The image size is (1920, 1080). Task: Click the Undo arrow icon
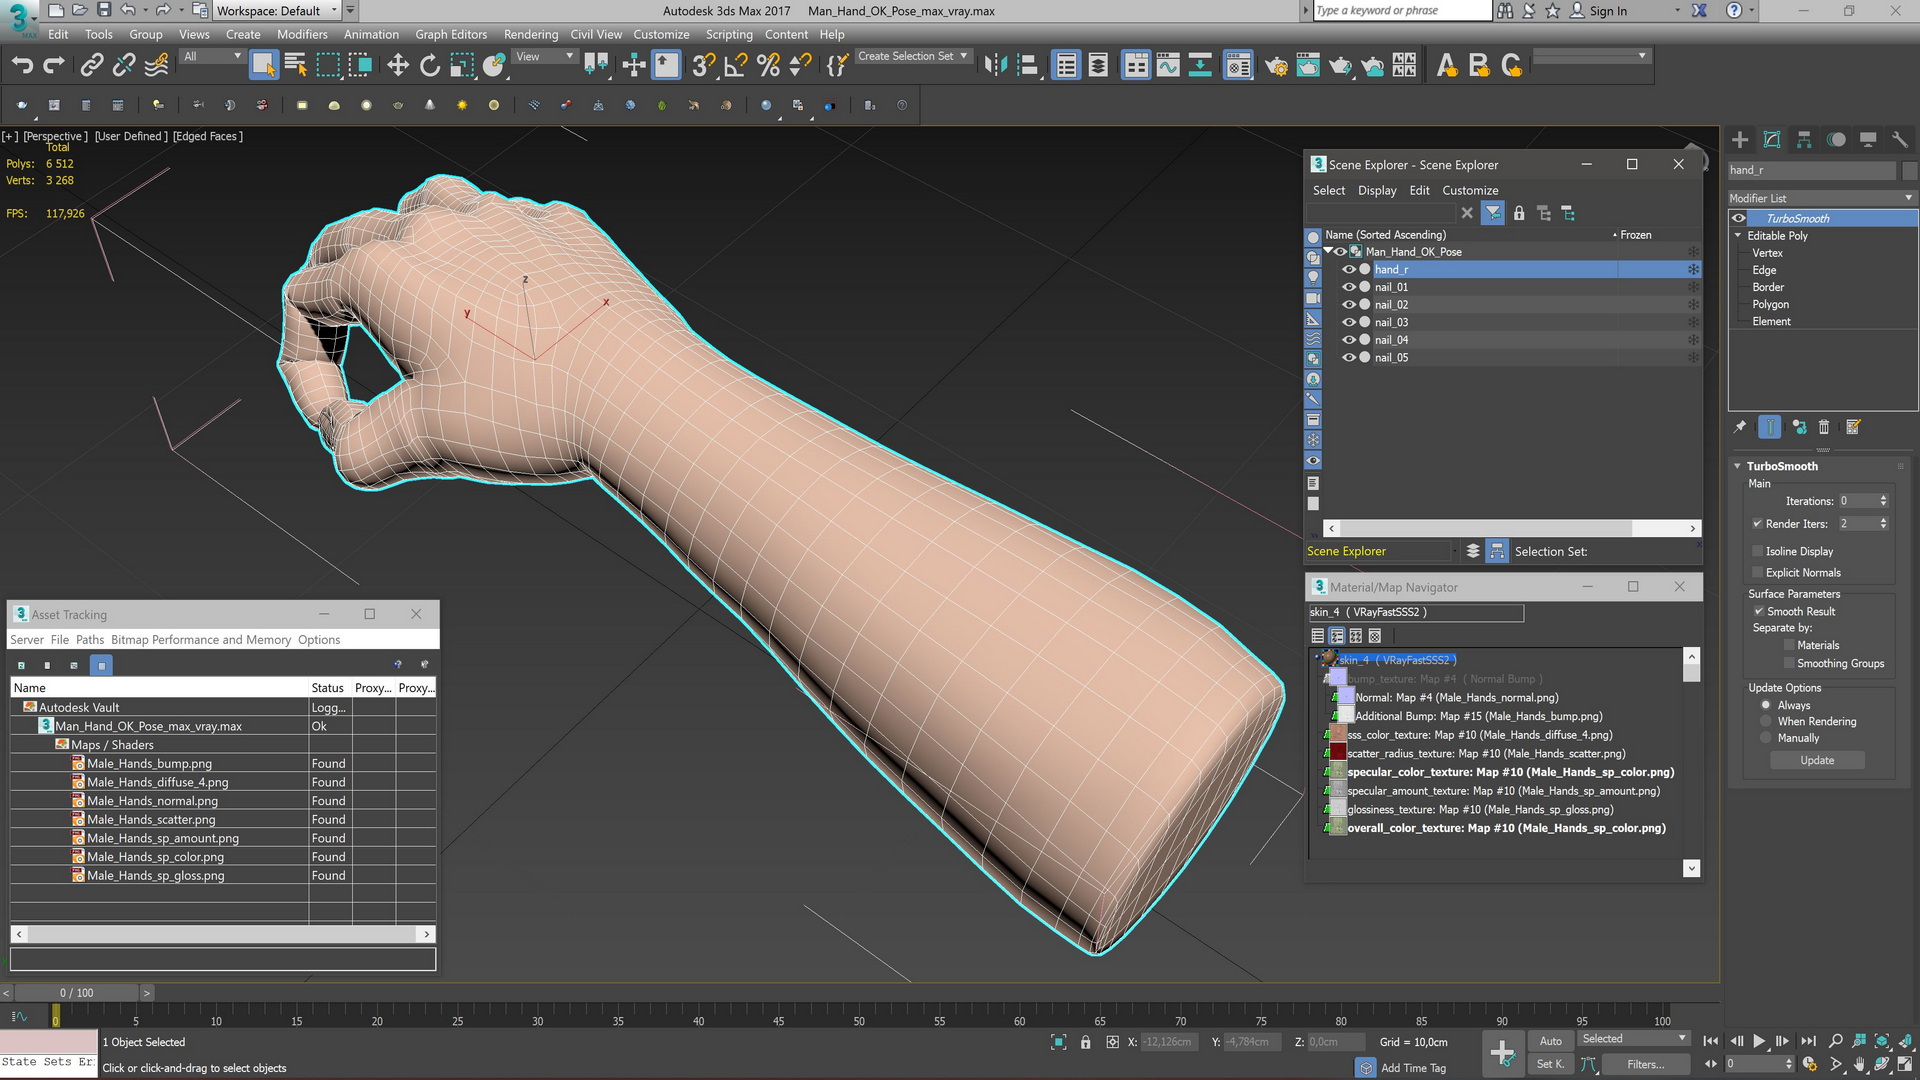22,66
